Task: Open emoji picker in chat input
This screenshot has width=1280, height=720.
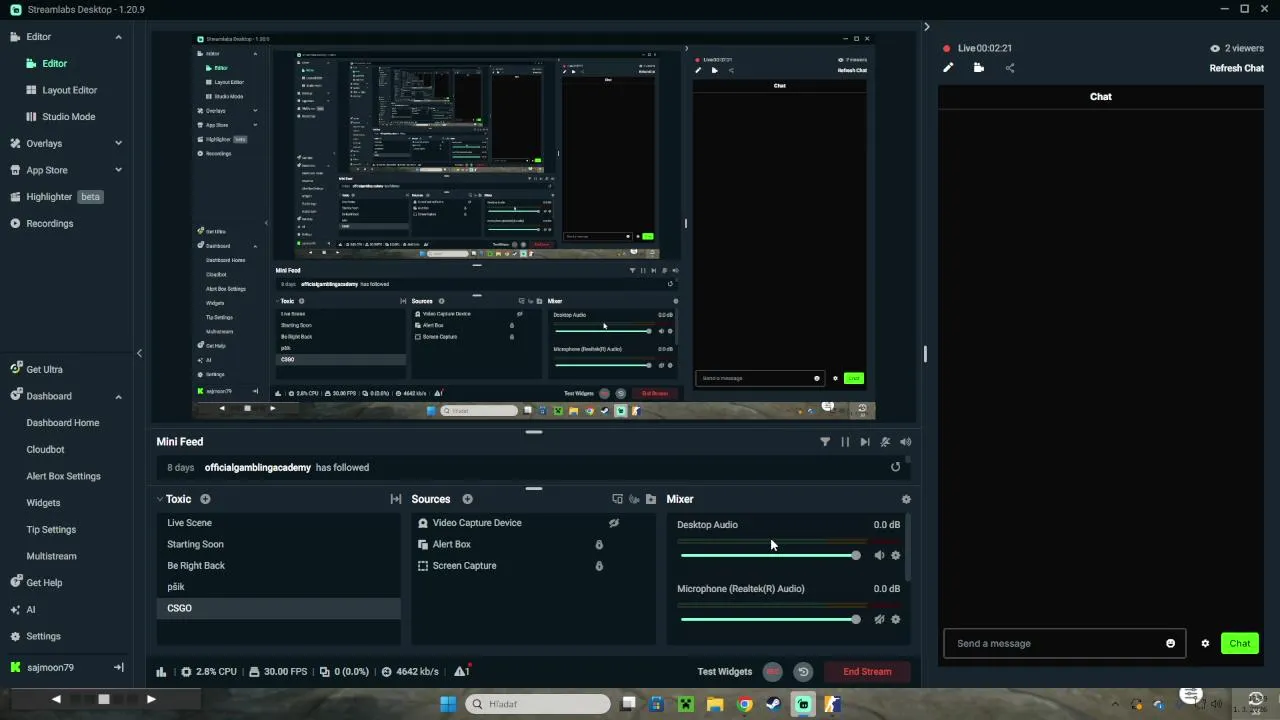Action: click(1170, 643)
